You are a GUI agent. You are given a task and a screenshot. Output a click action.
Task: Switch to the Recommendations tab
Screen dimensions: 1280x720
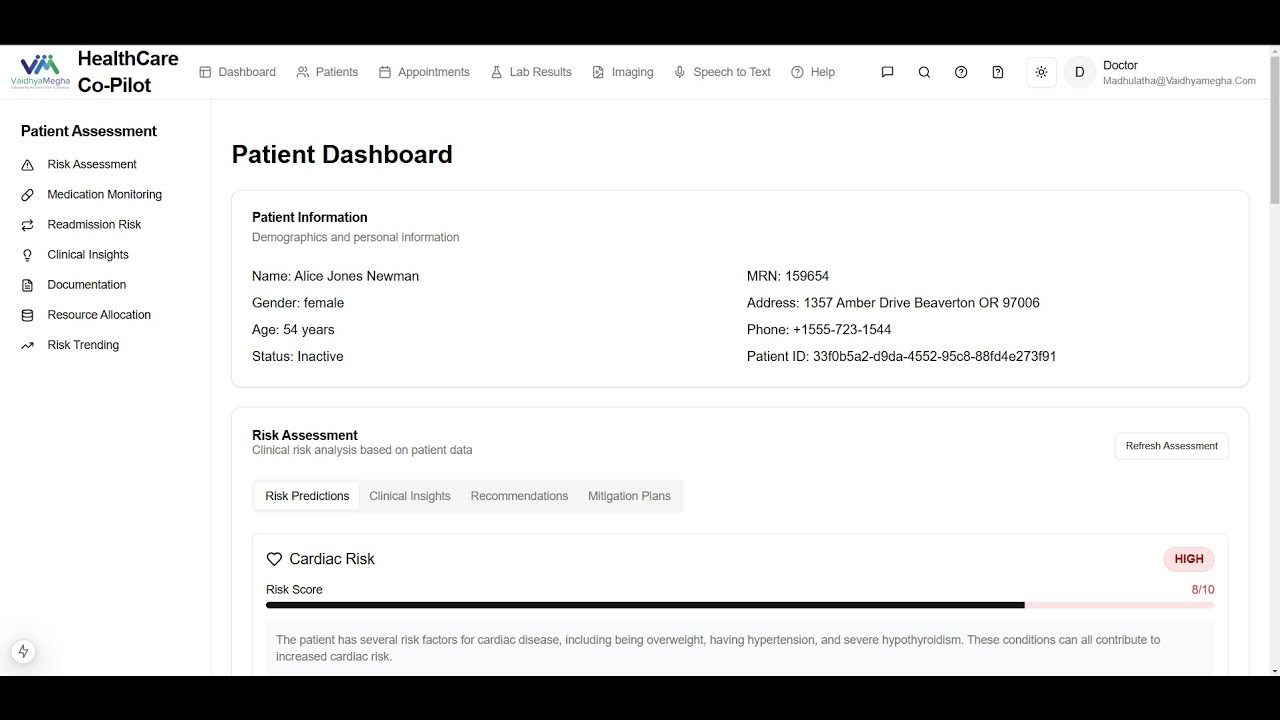coord(519,496)
